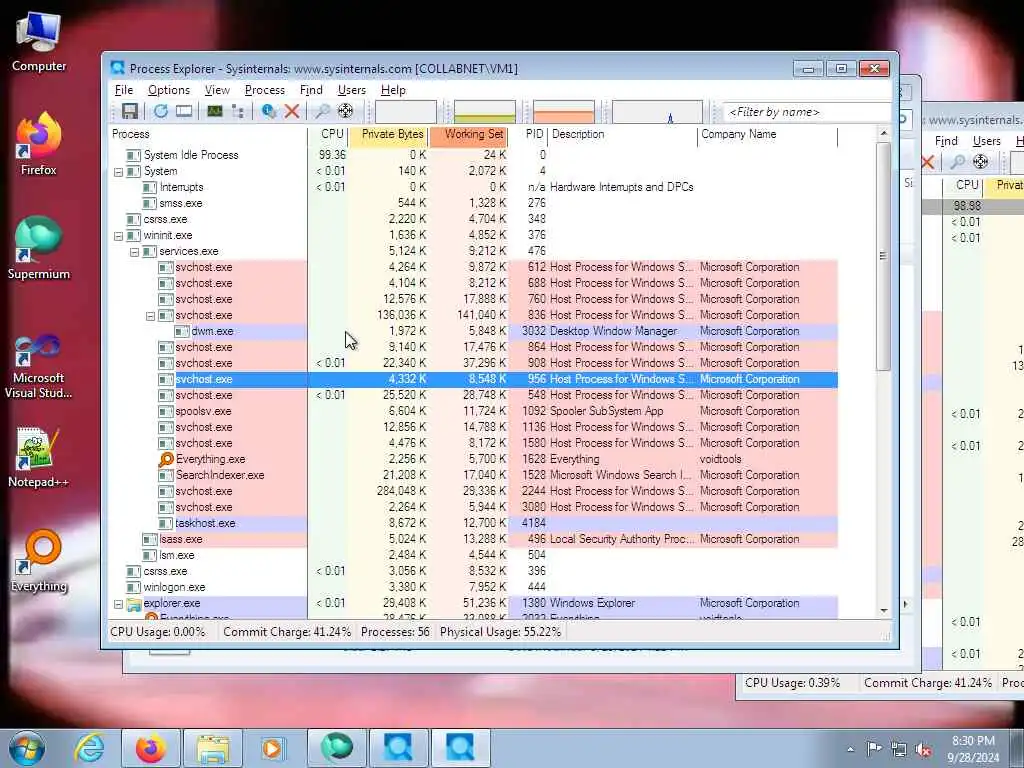
Task: Open the File menu
Action: click(123, 90)
